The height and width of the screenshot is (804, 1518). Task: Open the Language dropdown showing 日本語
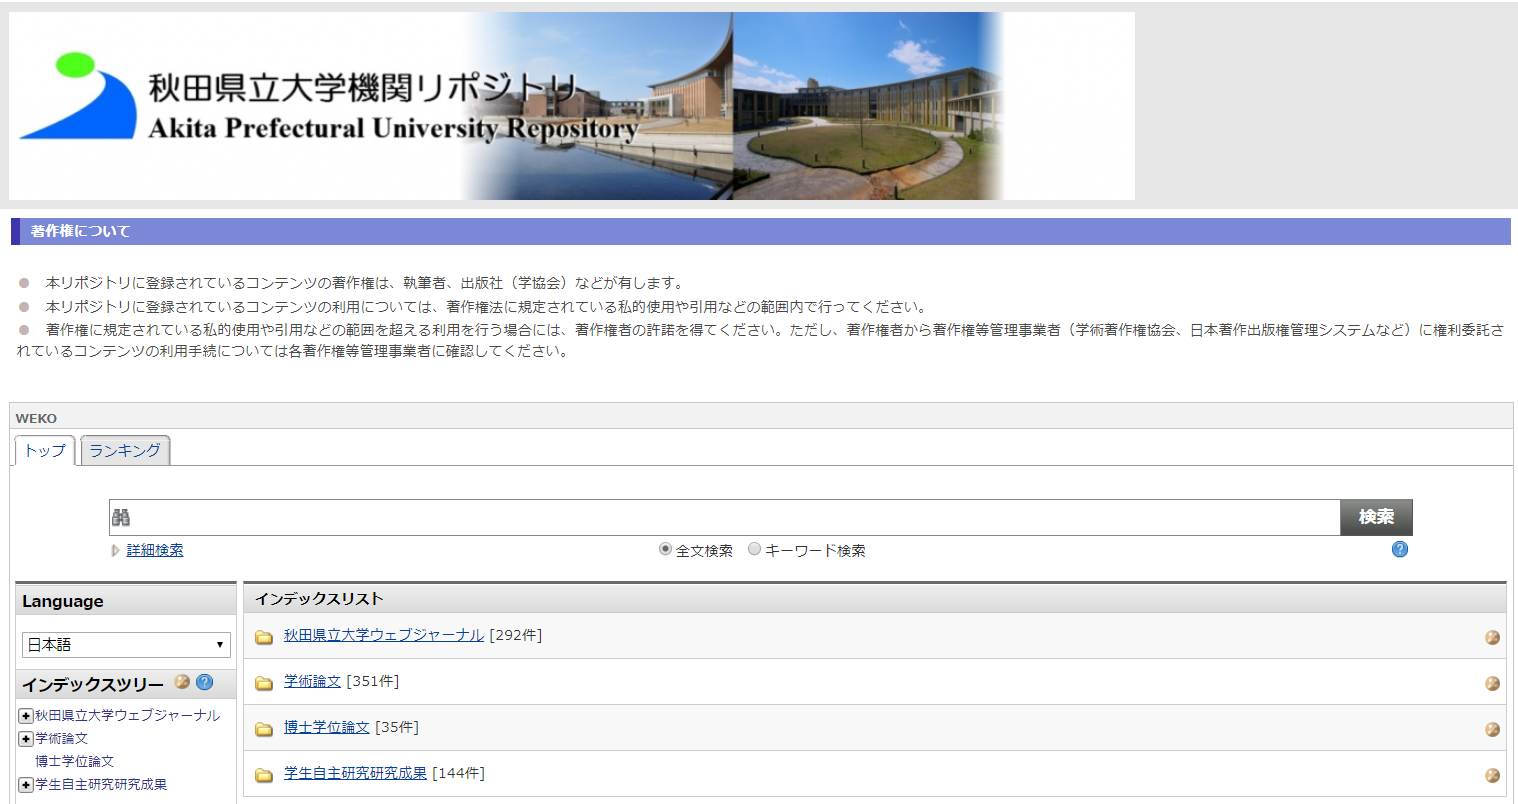pyautogui.click(x=126, y=645)
